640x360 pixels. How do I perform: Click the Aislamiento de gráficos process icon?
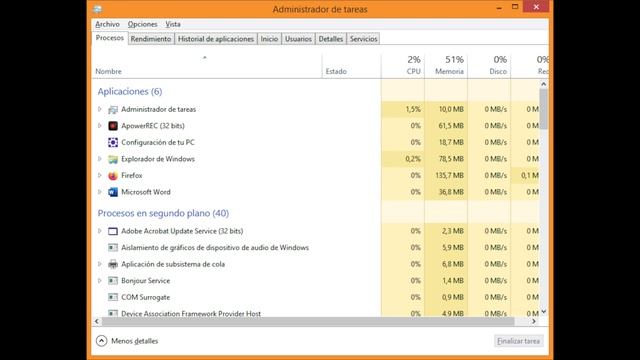pyautogui.click(x=113, y=248)
